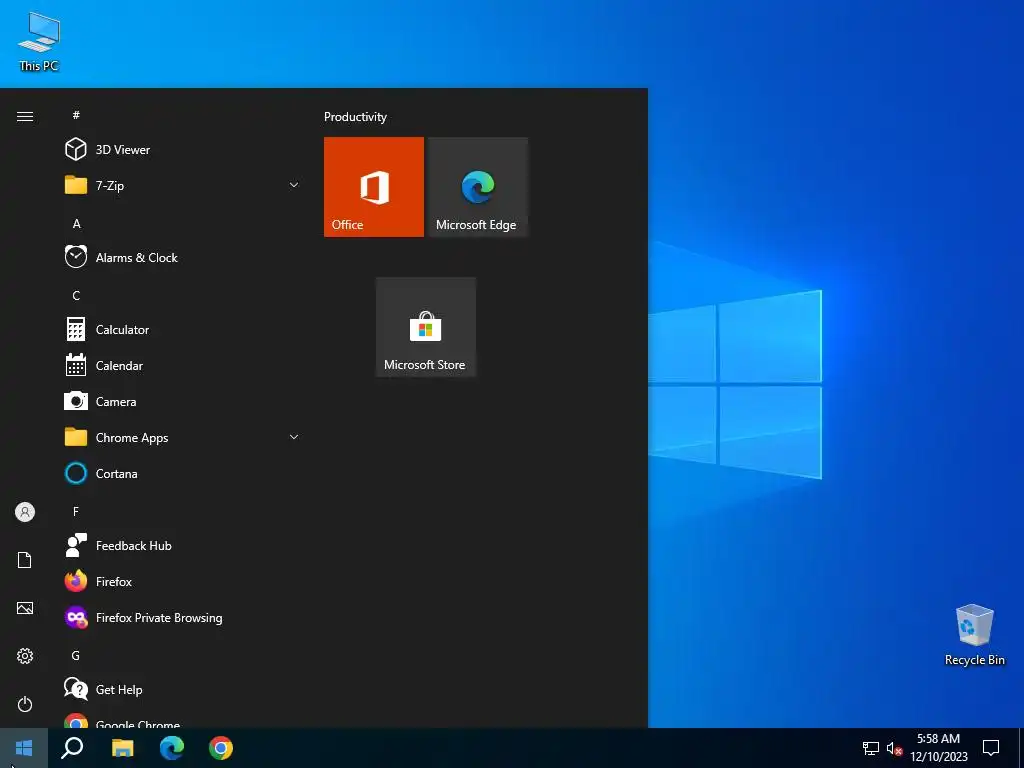Open the Microsoft Store tile
Screen dimensions: 1024x768
pyautogui.click(x=426, y=327)
